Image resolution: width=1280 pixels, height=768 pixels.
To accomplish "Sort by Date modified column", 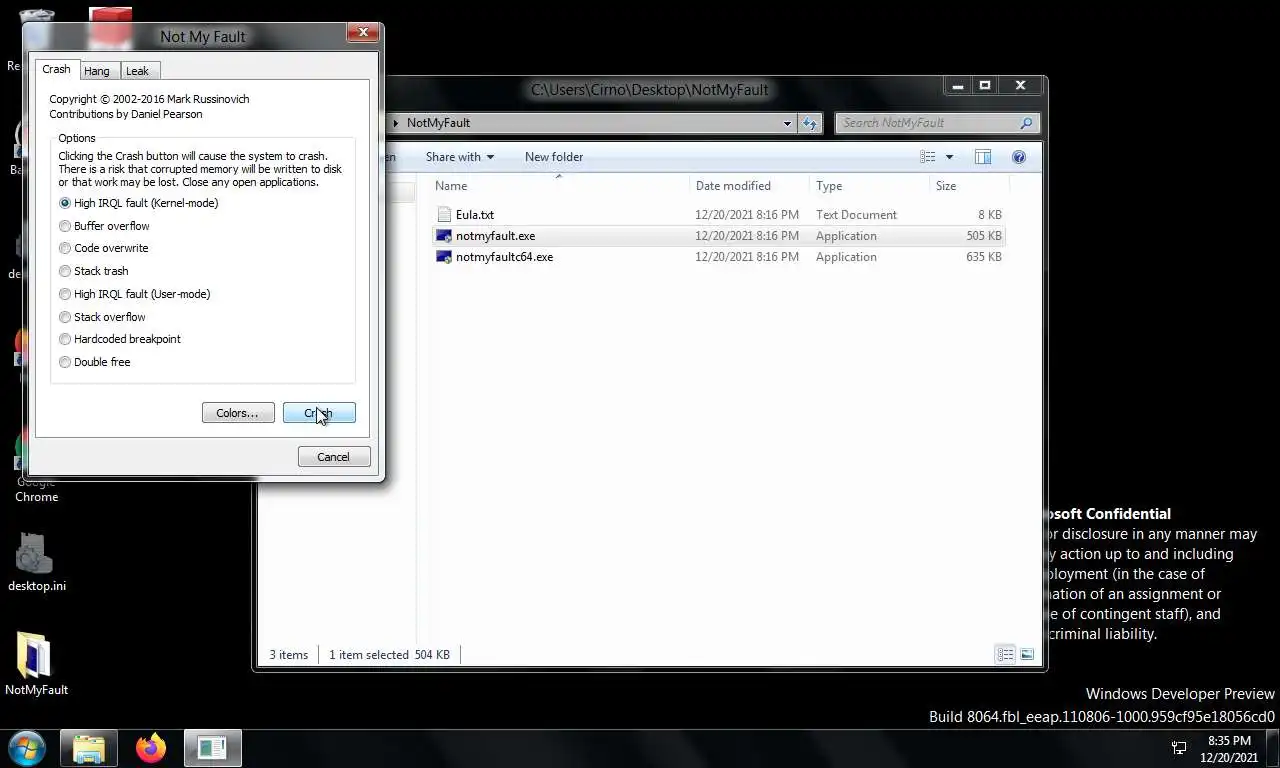I will [749, 186].
